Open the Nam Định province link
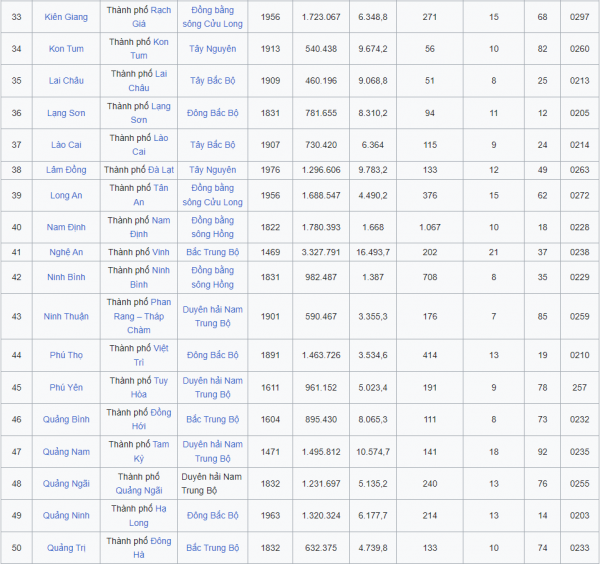 pyautogui.click(x=66, y=227)
